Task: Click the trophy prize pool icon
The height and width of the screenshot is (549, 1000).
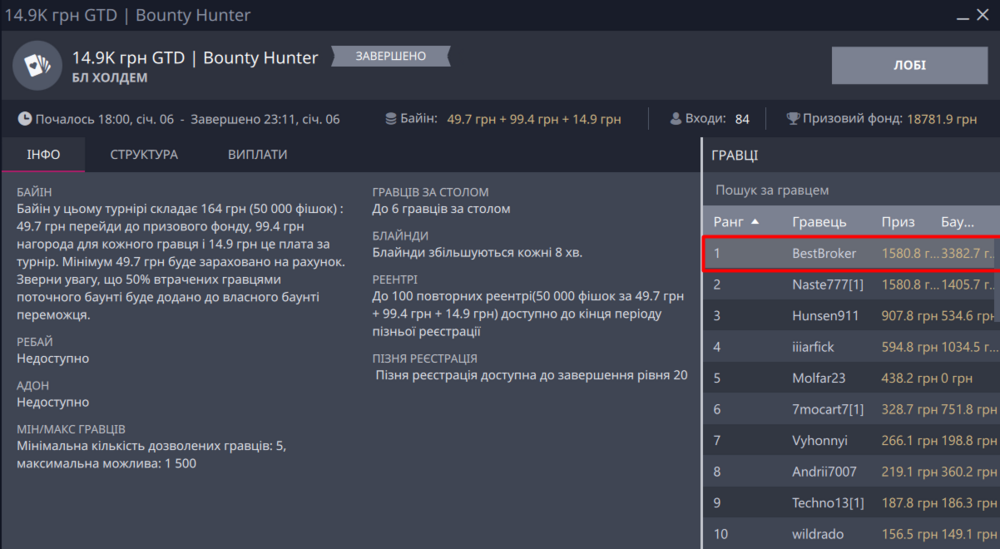Action: click(x=793, y=119)
